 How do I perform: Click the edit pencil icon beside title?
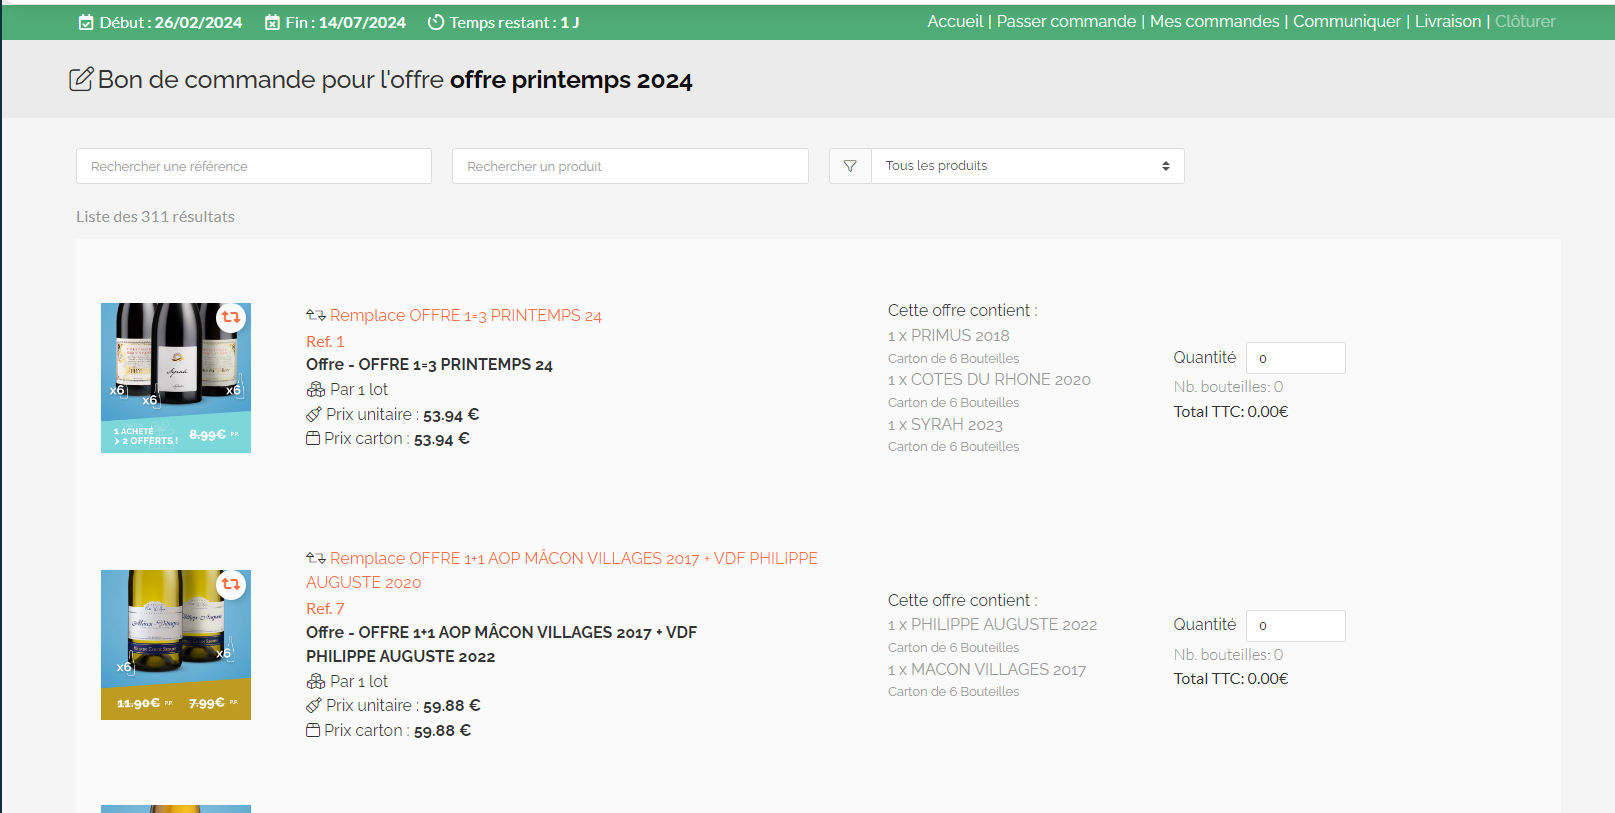coord(81,79)
